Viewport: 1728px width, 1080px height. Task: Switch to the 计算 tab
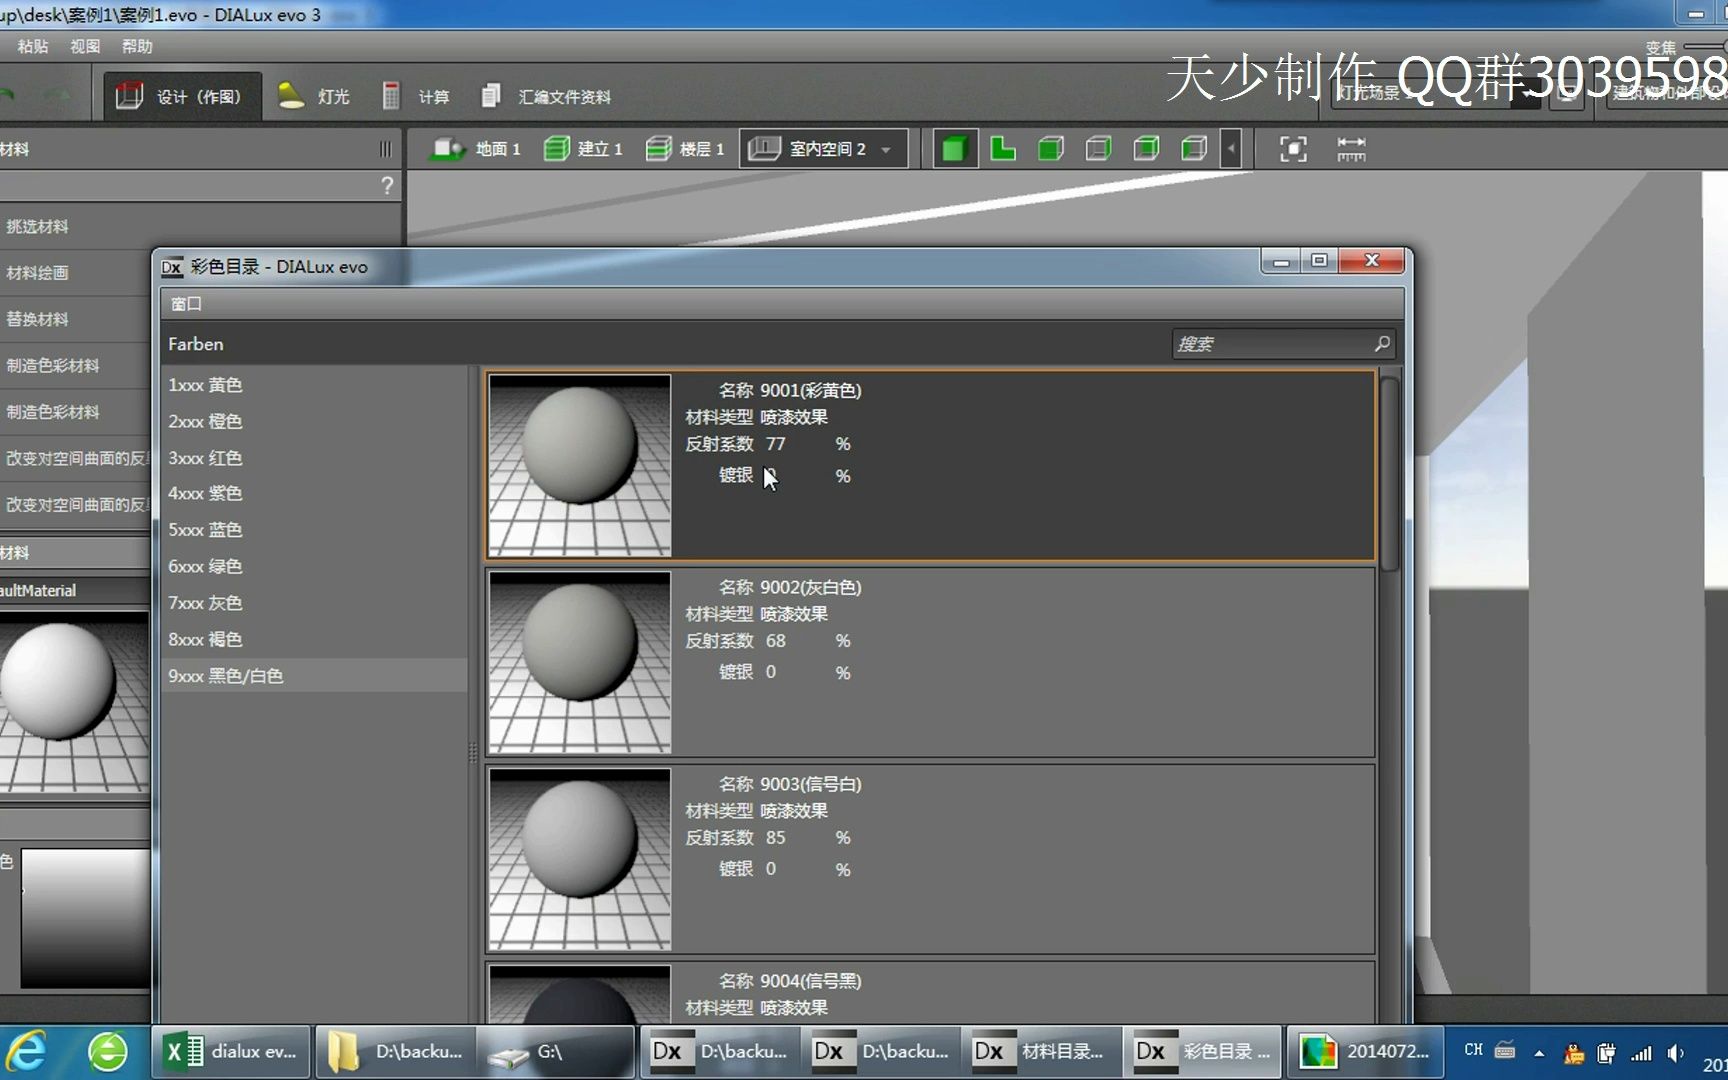(x=416, y=97)
